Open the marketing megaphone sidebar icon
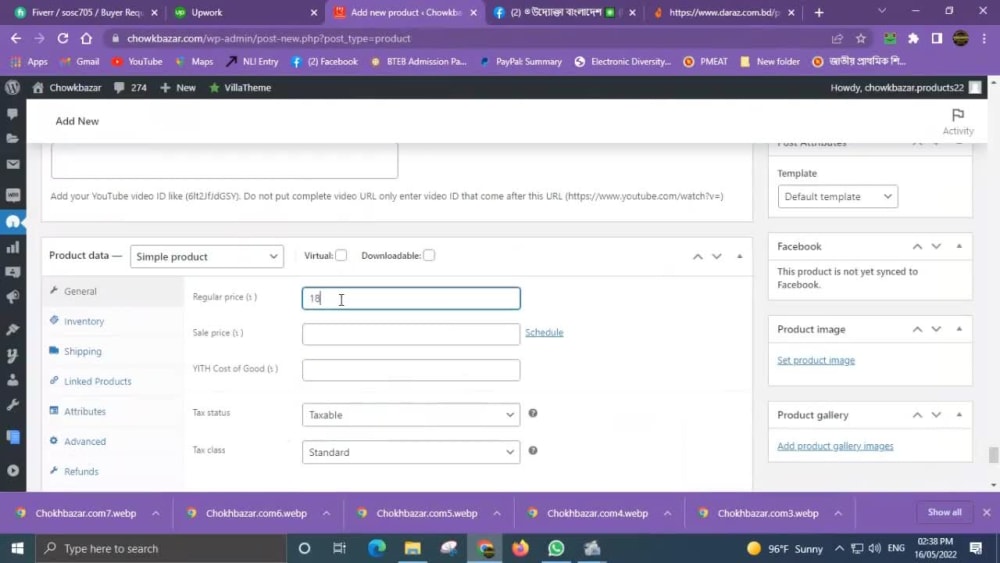This screenshot has width=1000, height=563. [13, 298]
